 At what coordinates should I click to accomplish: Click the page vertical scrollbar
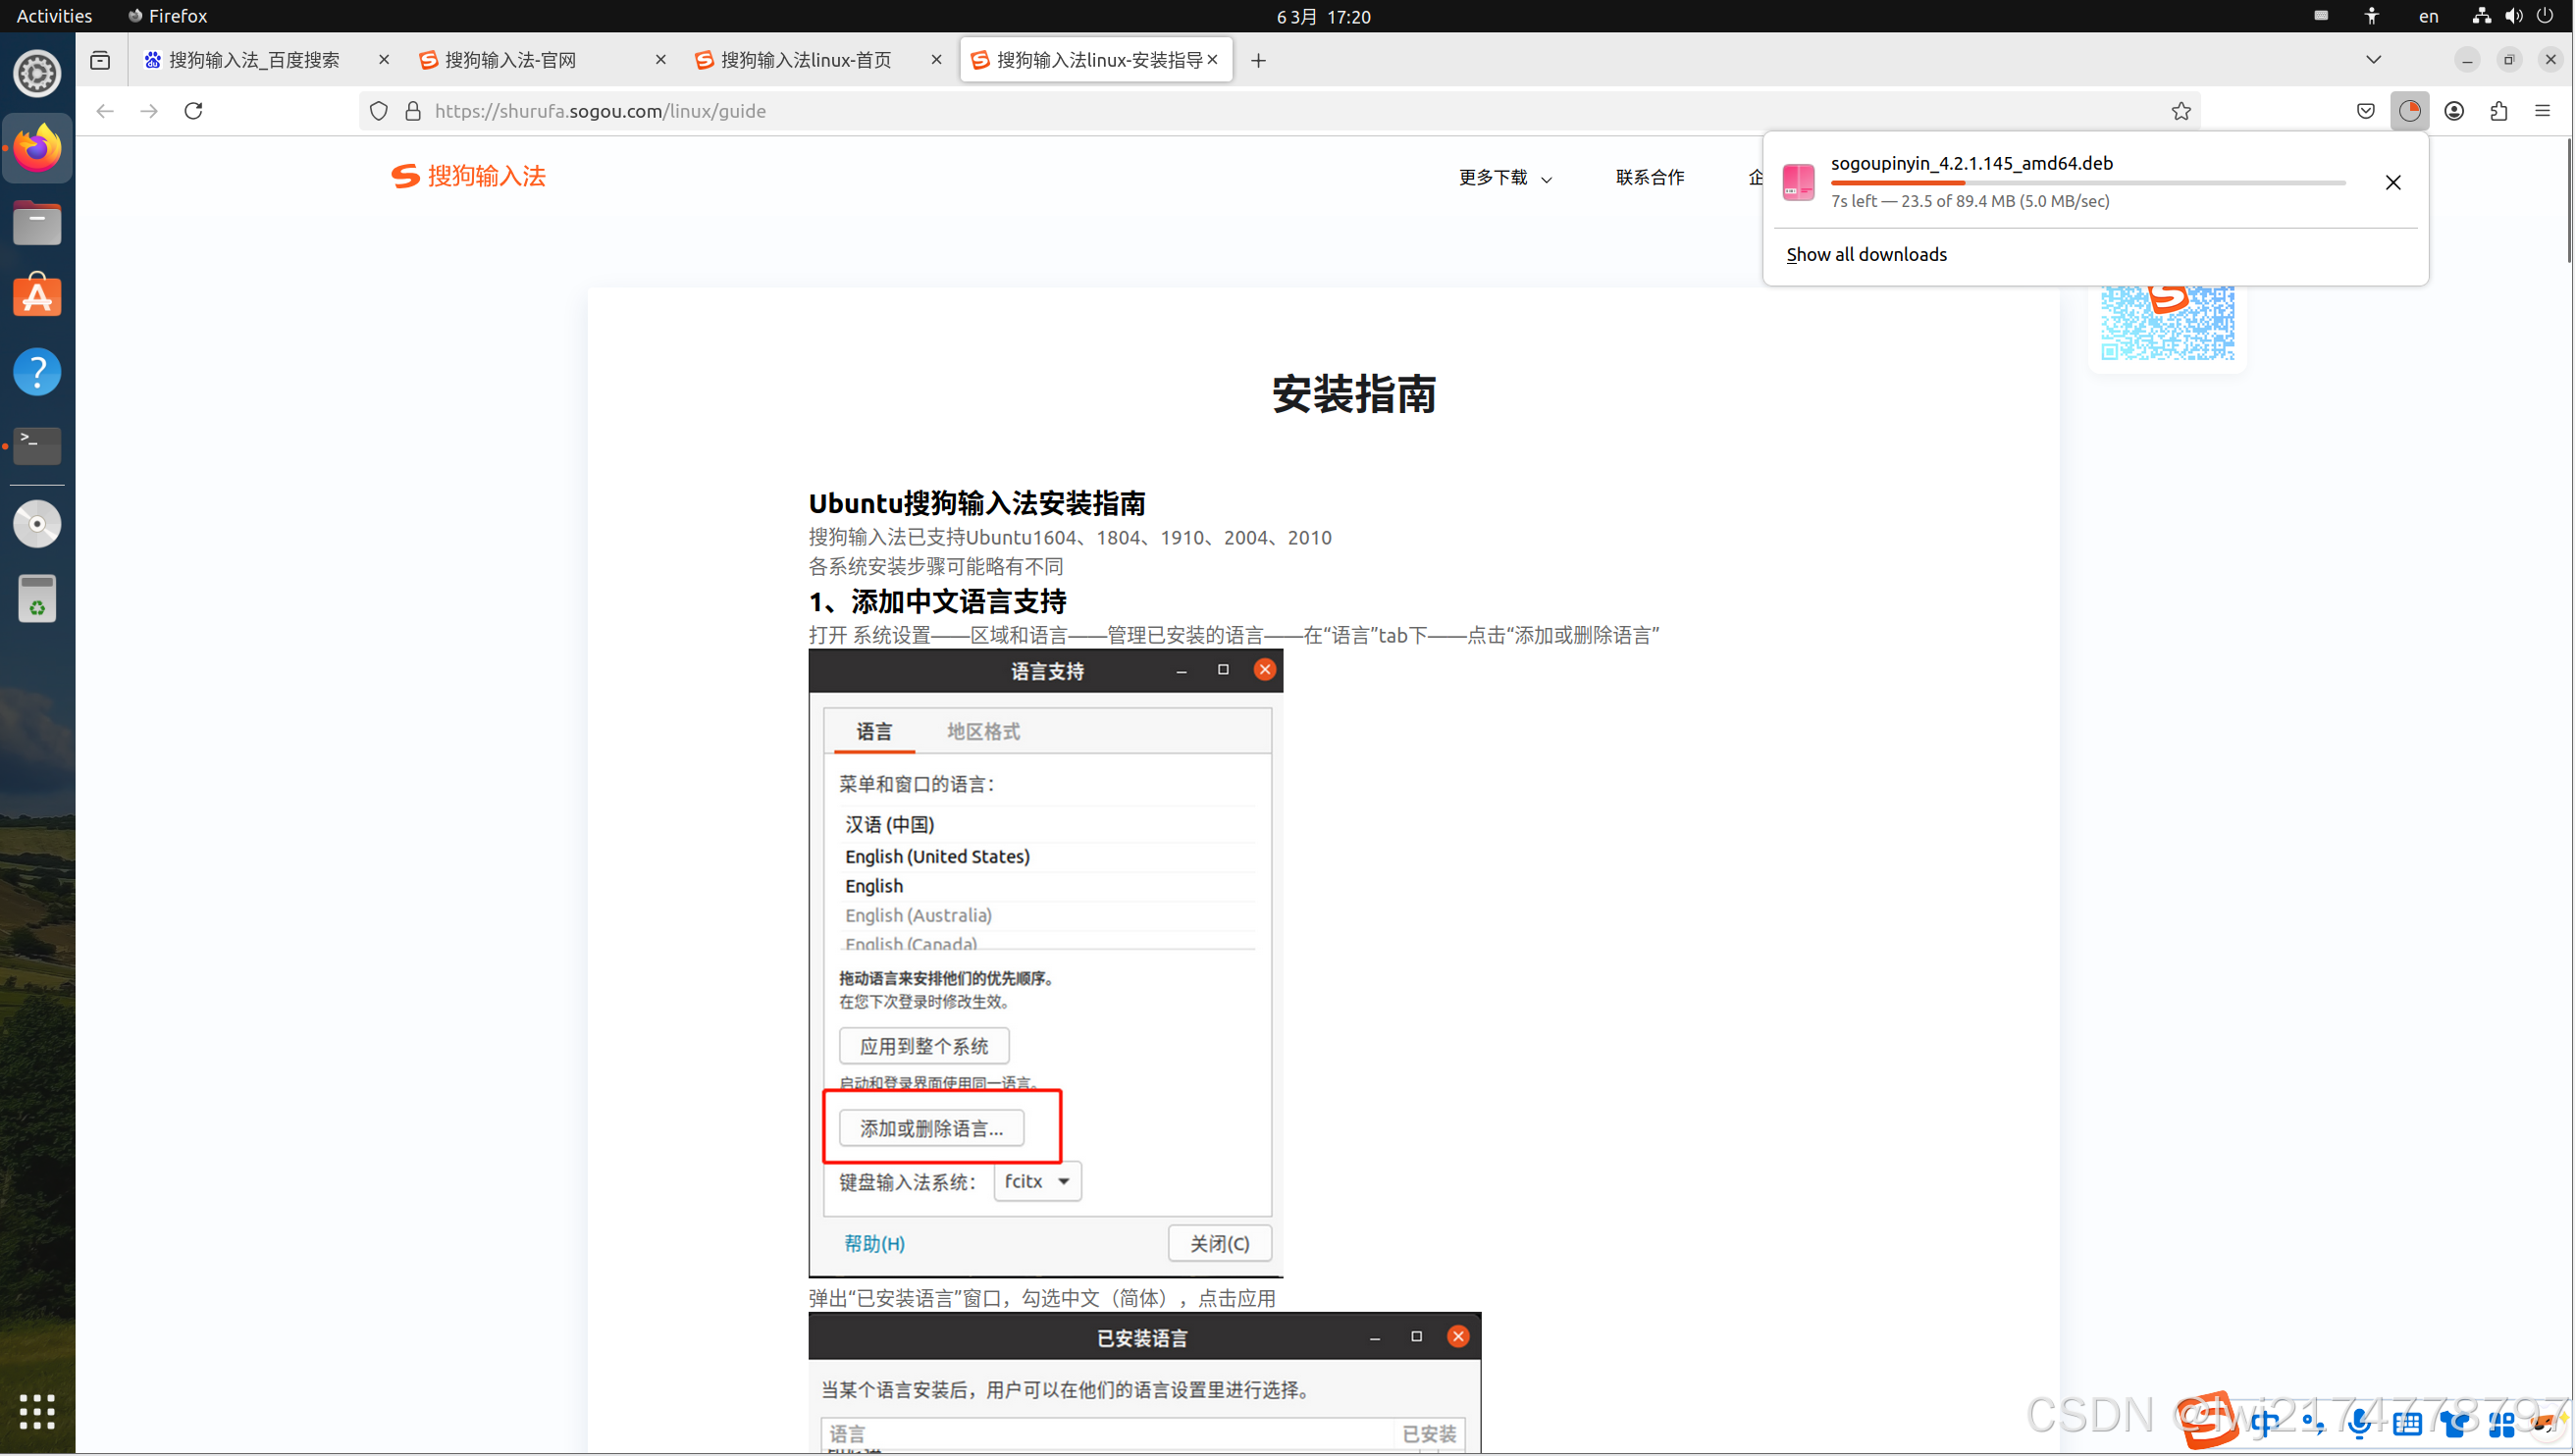(2569, 200)
